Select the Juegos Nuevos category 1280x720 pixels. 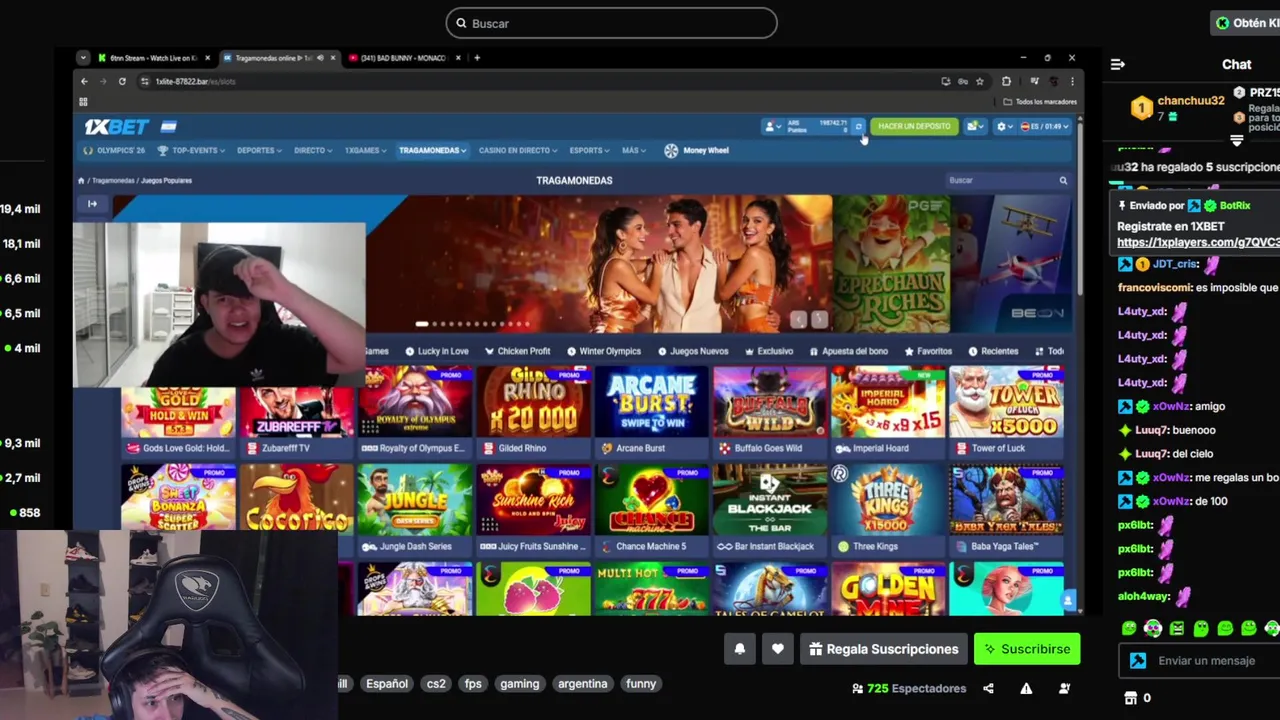point(693,351)
